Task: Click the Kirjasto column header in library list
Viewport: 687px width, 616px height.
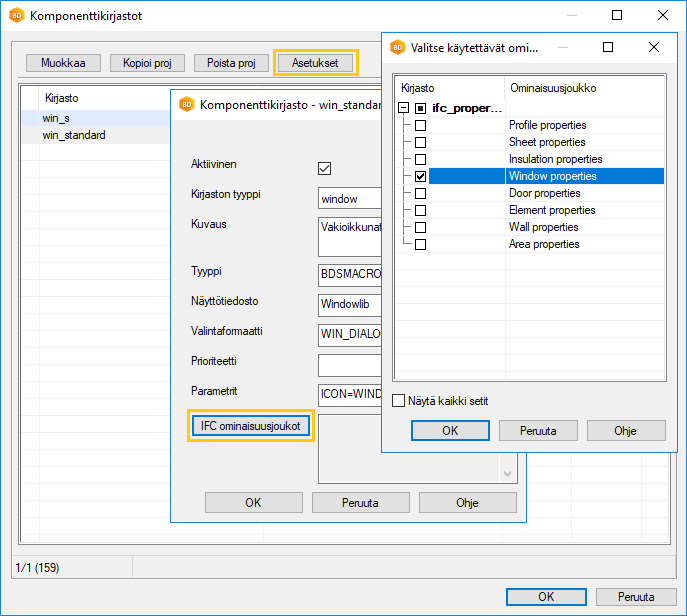Action: coord(62,99)
